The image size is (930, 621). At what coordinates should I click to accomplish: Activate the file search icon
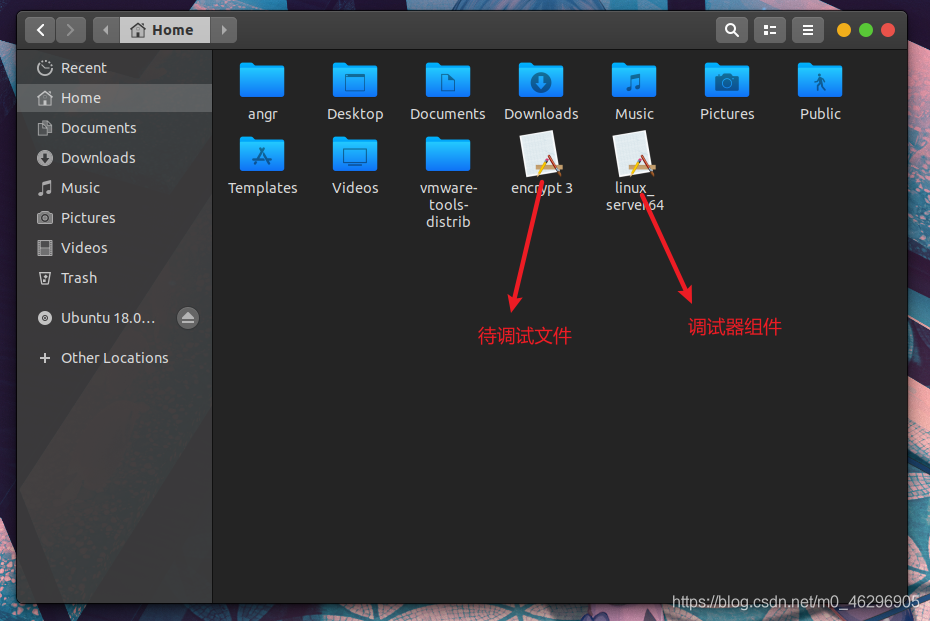point(731,30)
